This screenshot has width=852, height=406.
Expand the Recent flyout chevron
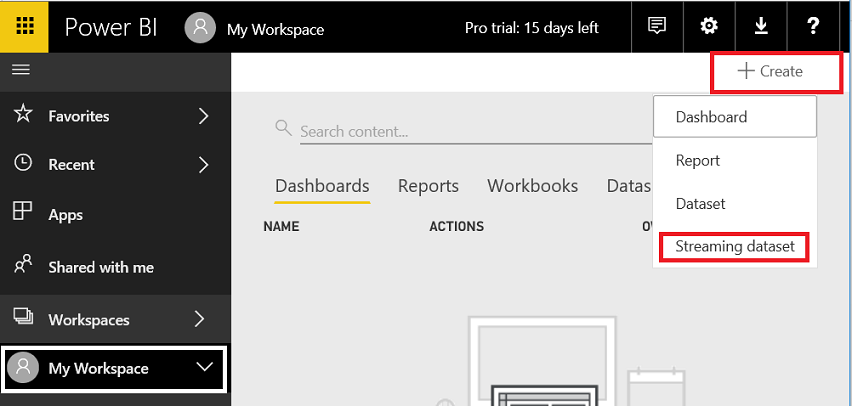(x=203, y=164)
